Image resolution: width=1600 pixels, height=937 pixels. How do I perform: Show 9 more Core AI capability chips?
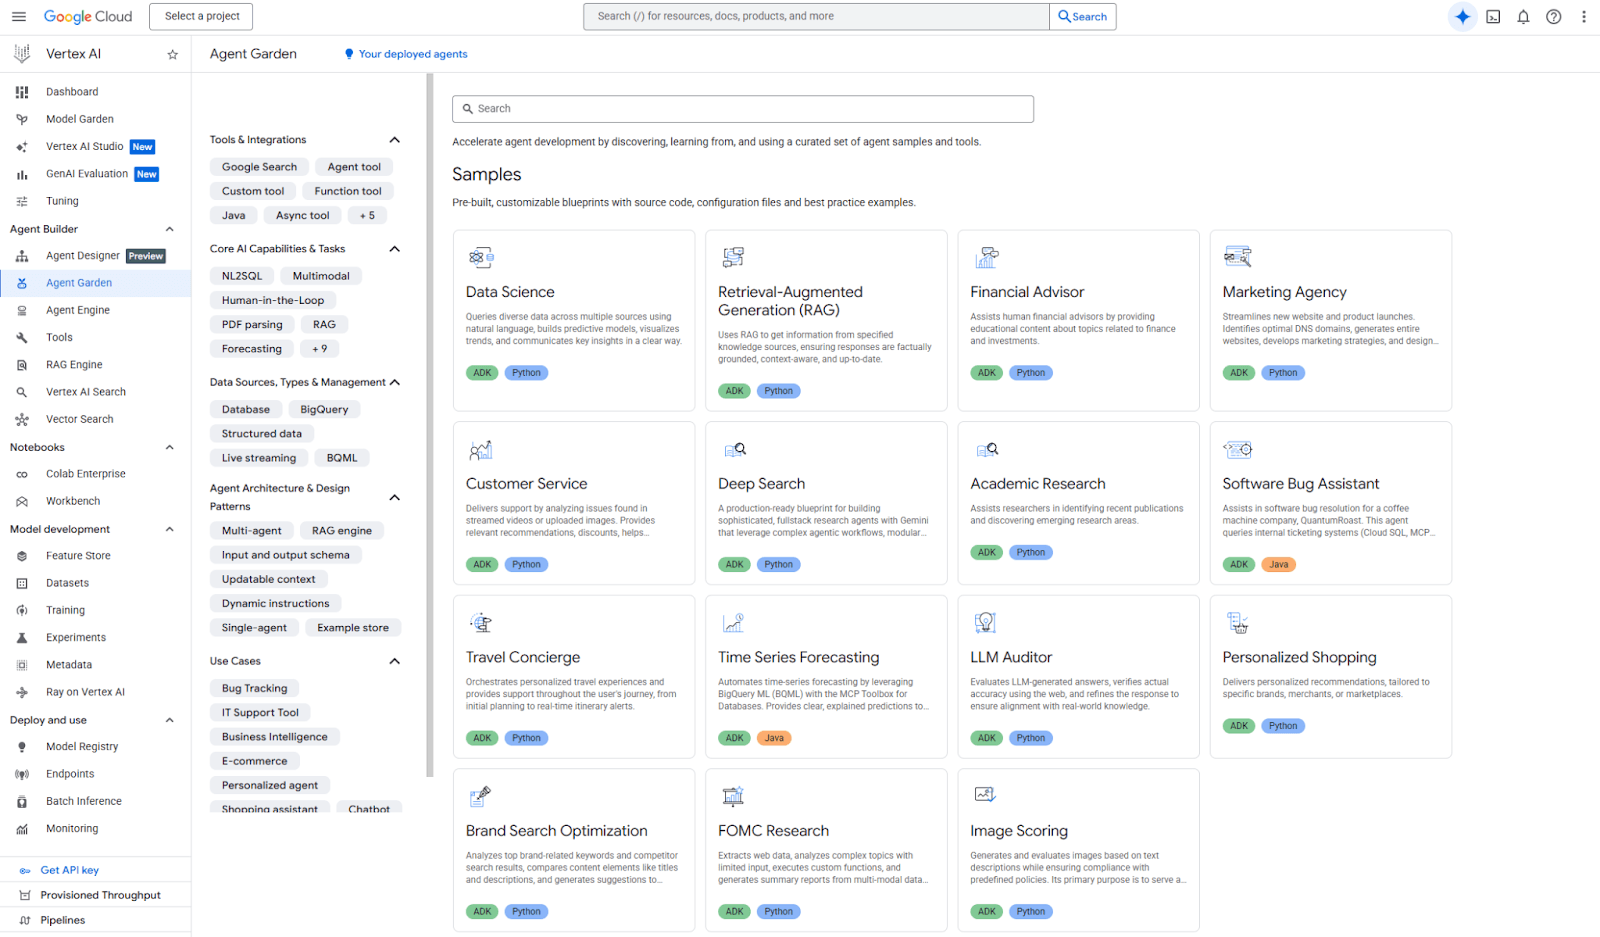click(x=319, y=349)
